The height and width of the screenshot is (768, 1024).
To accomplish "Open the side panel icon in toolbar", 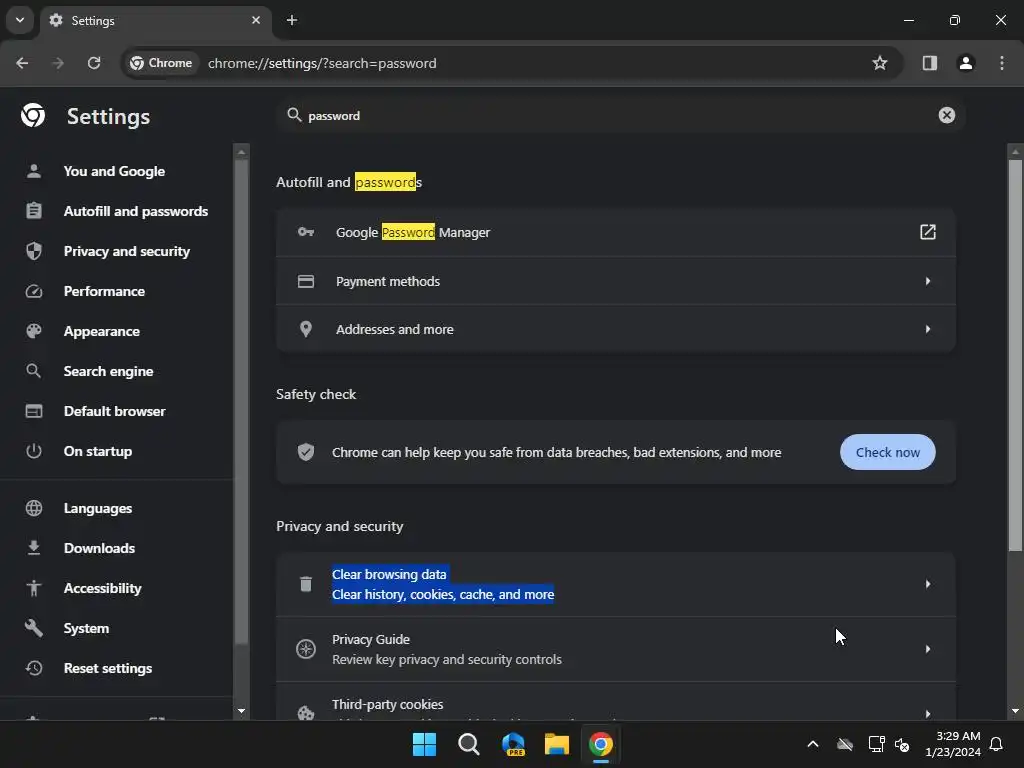I will tap(929, 63).
